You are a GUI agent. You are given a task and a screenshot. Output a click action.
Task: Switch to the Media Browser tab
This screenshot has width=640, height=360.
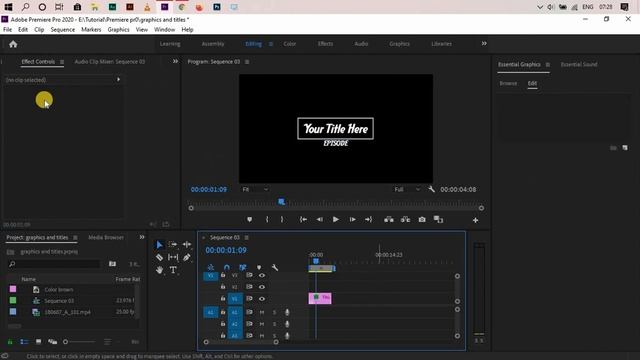106,237
